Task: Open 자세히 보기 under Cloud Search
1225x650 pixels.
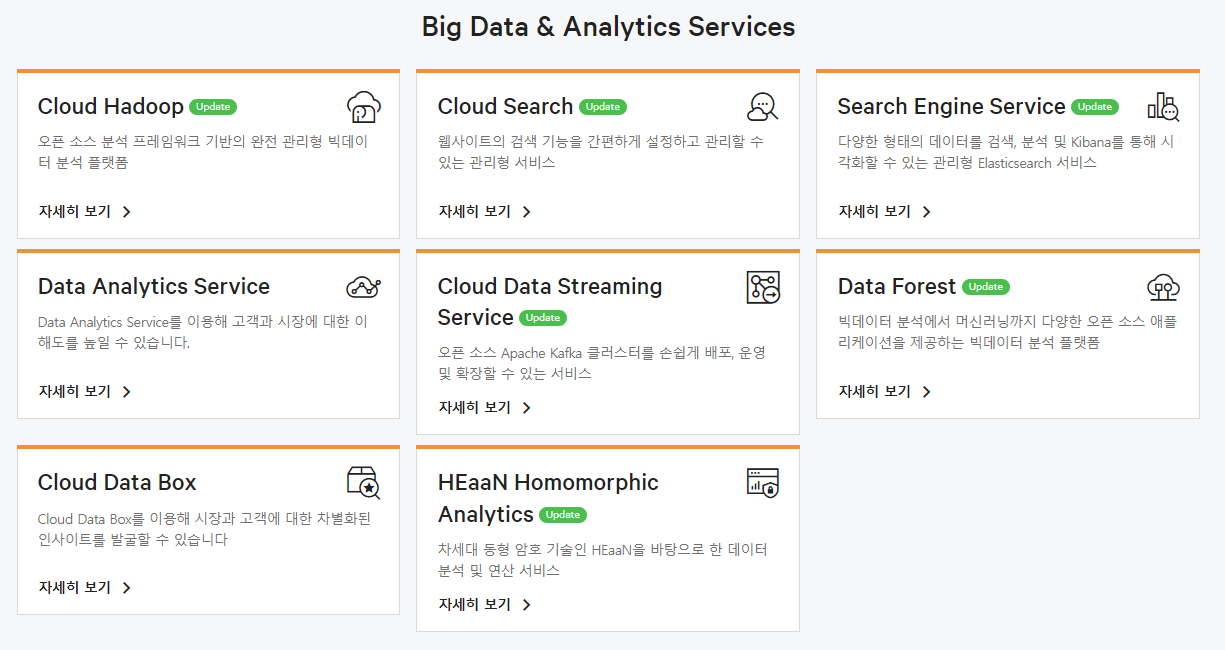Action: (485, 212)
